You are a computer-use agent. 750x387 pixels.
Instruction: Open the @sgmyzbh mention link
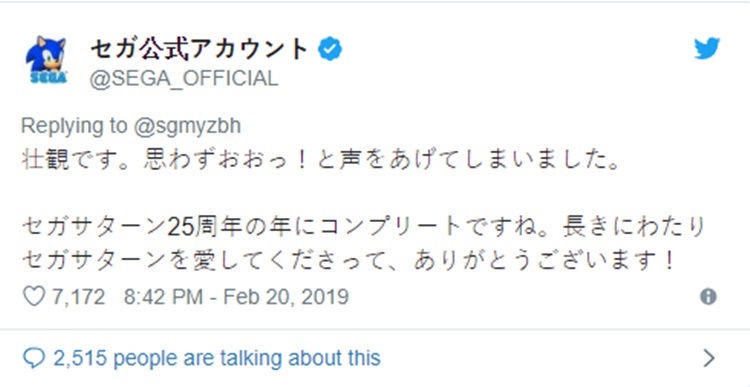point(187,126)
